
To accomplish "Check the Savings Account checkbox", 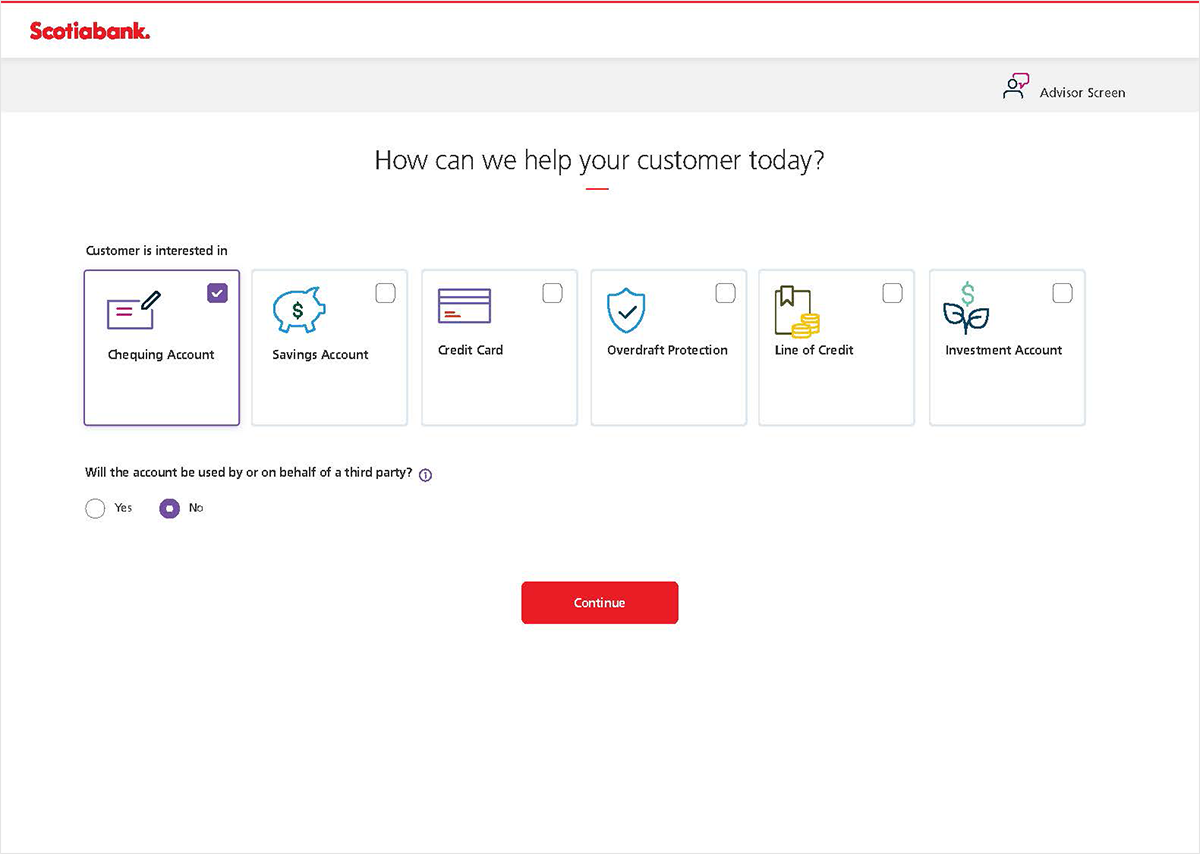I will [x=385, y=293].
